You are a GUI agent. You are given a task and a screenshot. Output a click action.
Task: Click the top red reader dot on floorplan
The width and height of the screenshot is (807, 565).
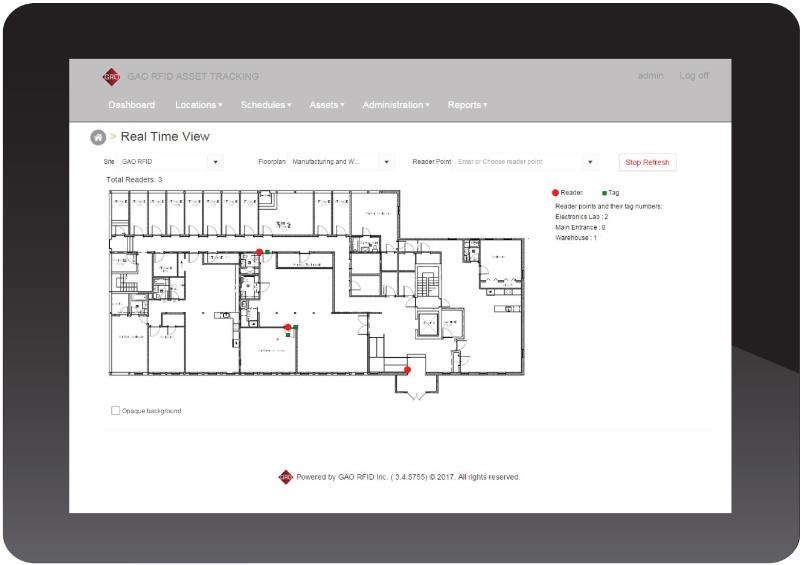click(x=260, y=252)
